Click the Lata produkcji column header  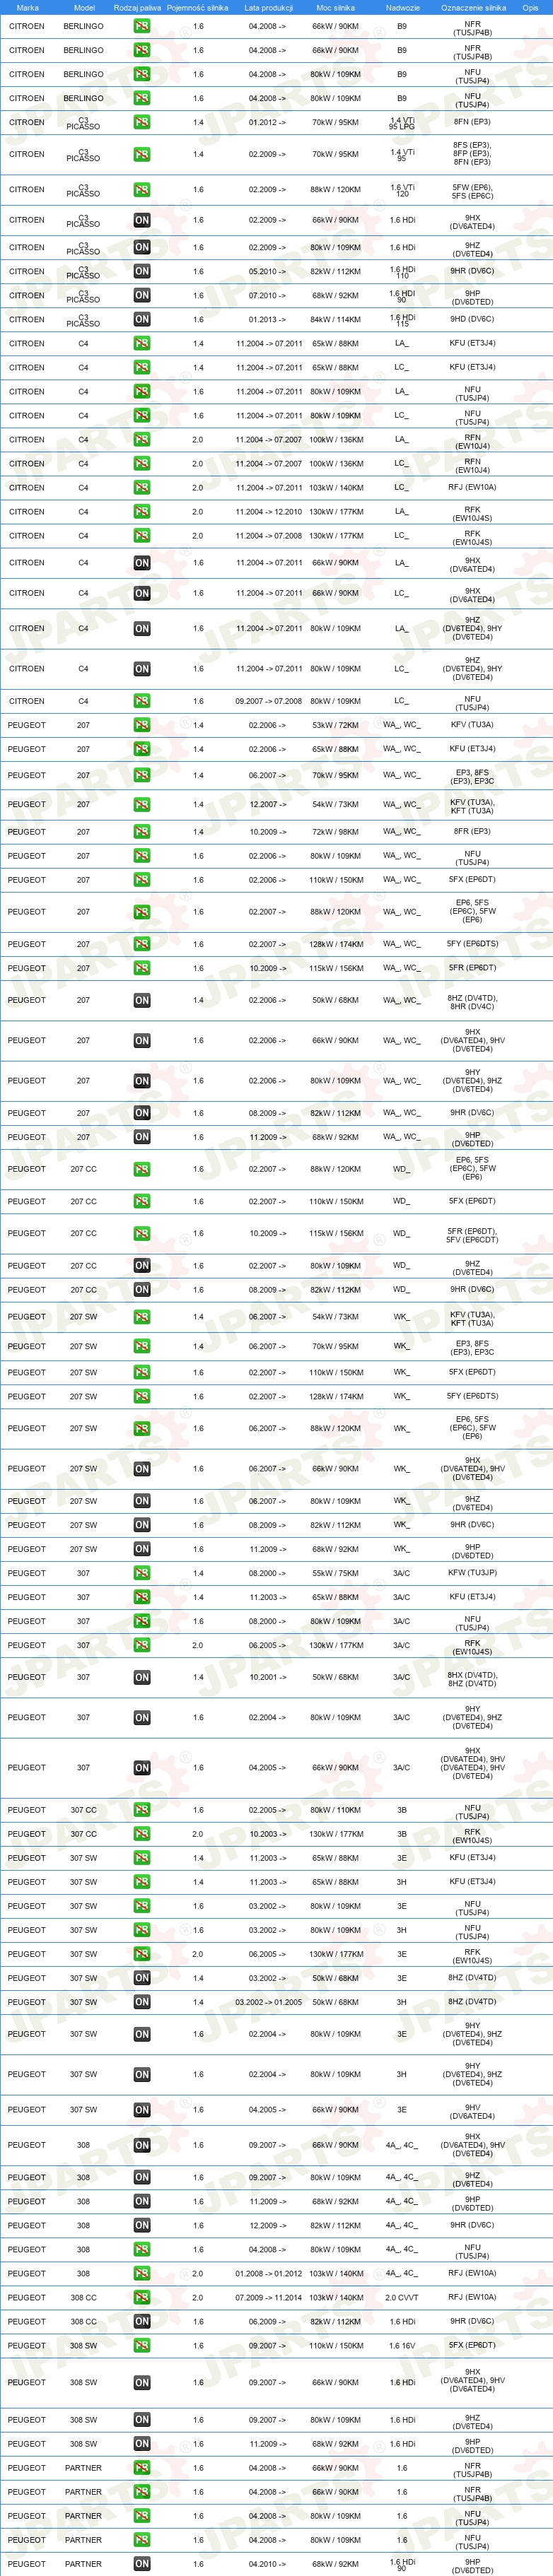click(x=269, y=7)
